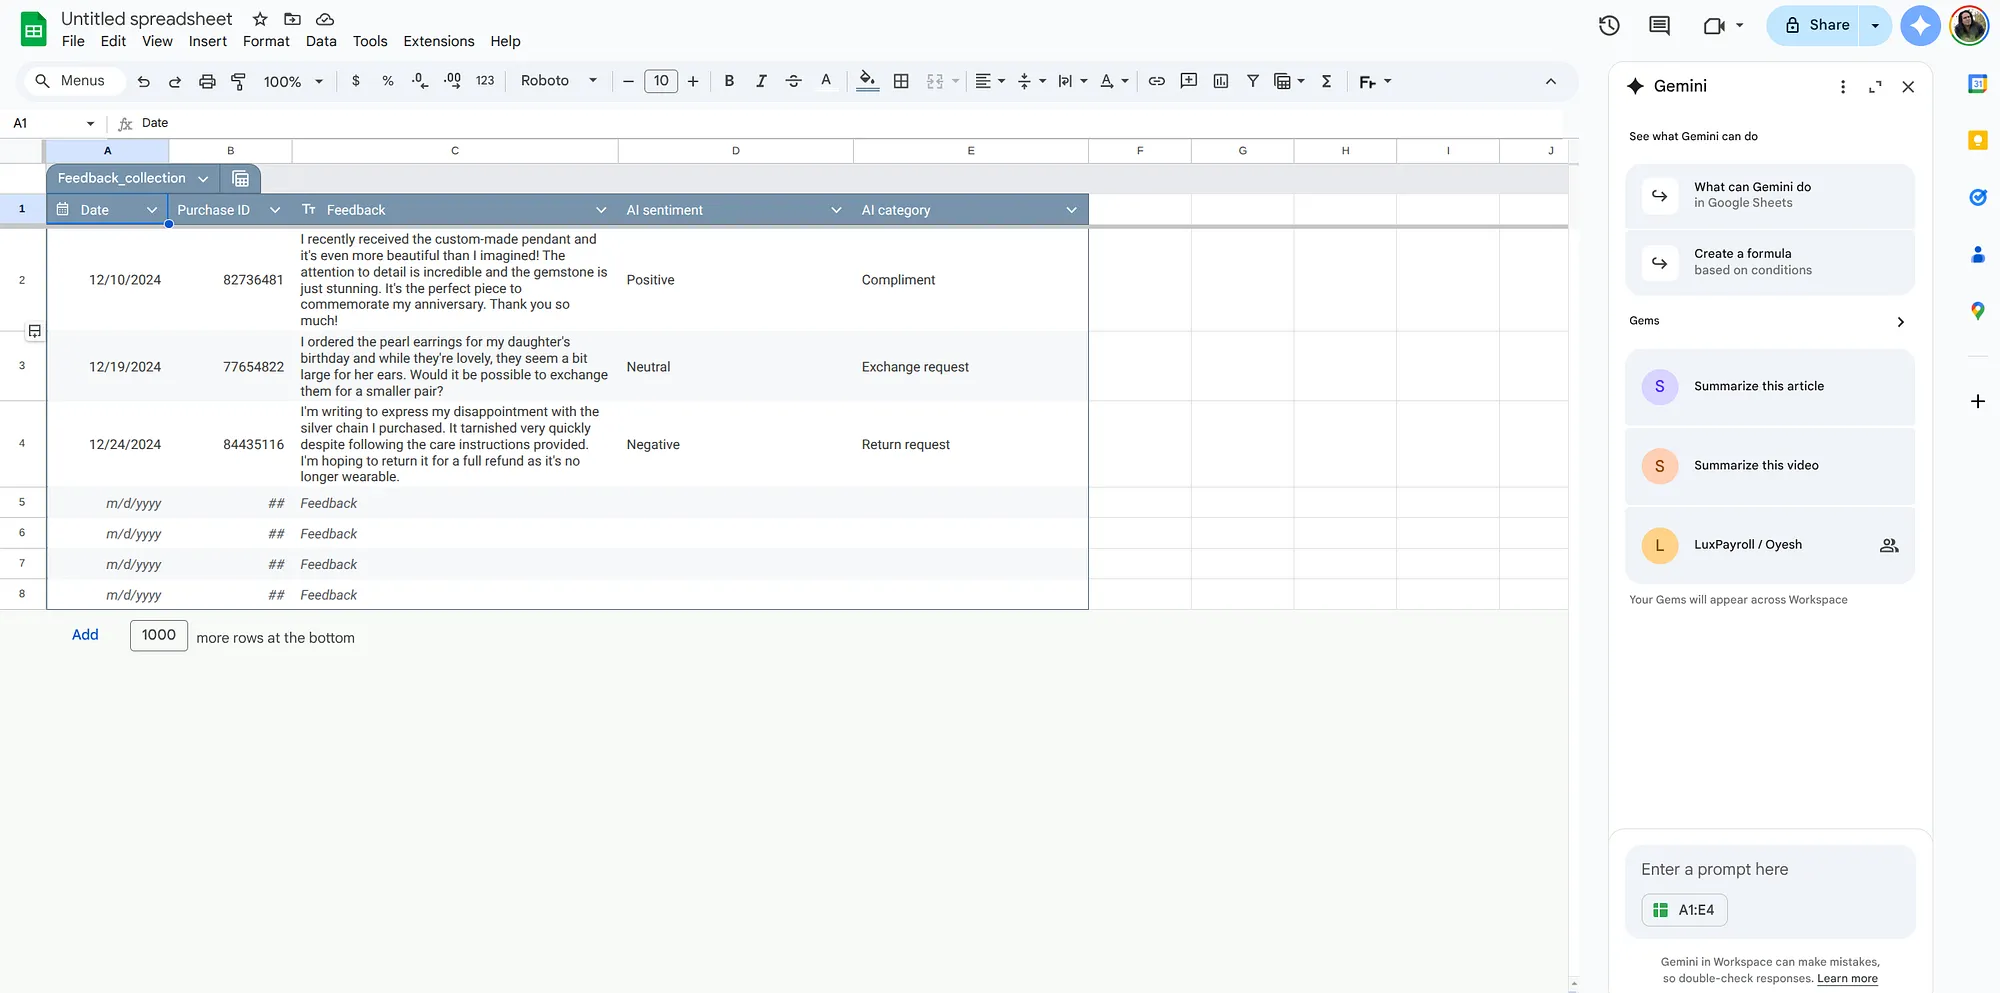Toggle strikethrough formatting
The image size is (2000, 993).
[x=793, y=81]
